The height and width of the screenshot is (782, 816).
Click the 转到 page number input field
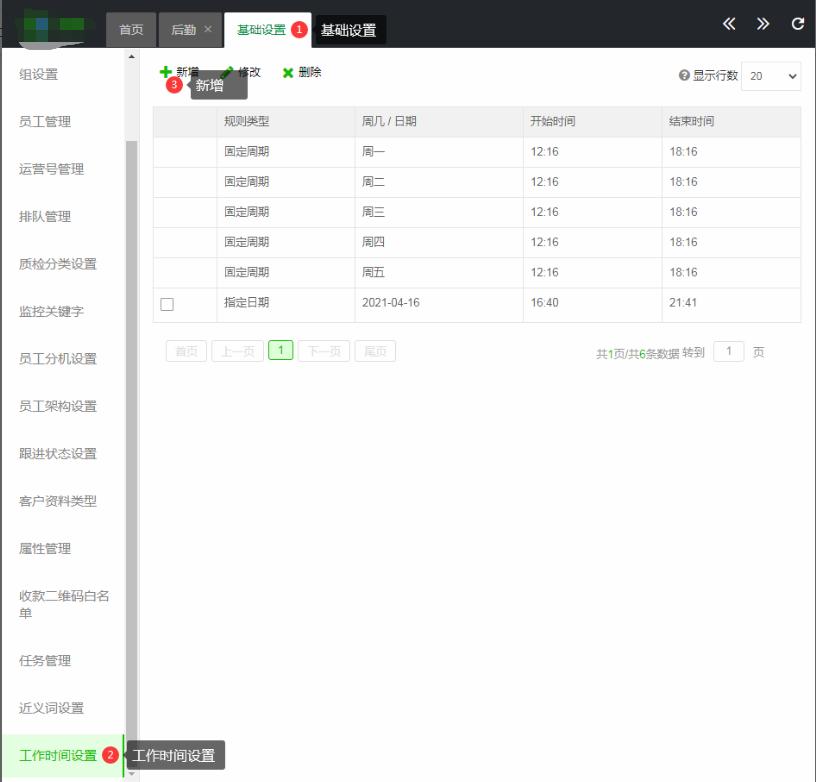728,351
